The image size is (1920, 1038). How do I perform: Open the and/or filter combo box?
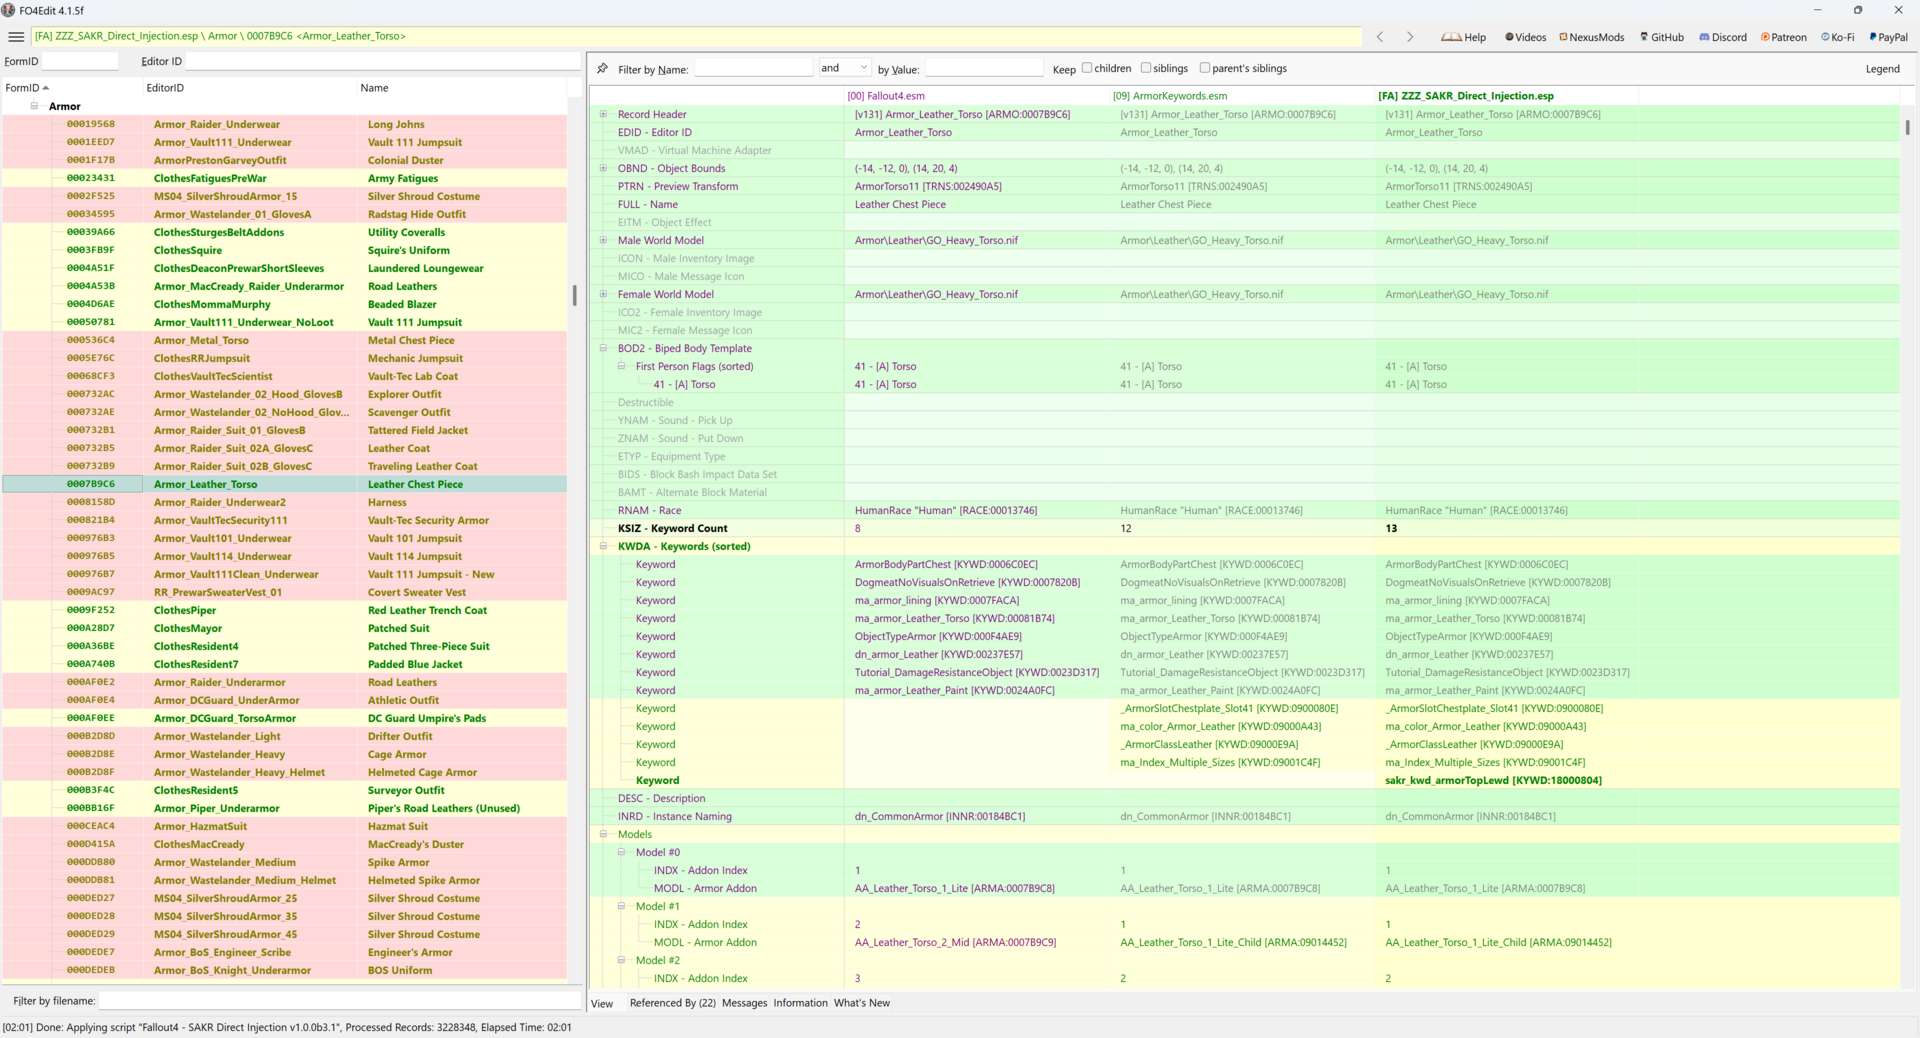844,68
